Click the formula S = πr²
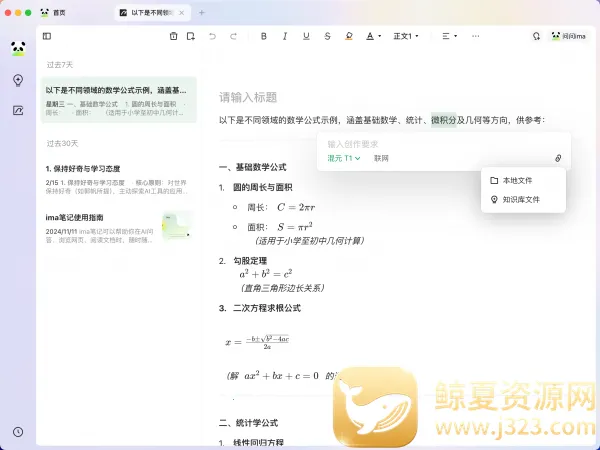Image resolution: width=600 pixels, height=450 pixels. coord(295,227)
